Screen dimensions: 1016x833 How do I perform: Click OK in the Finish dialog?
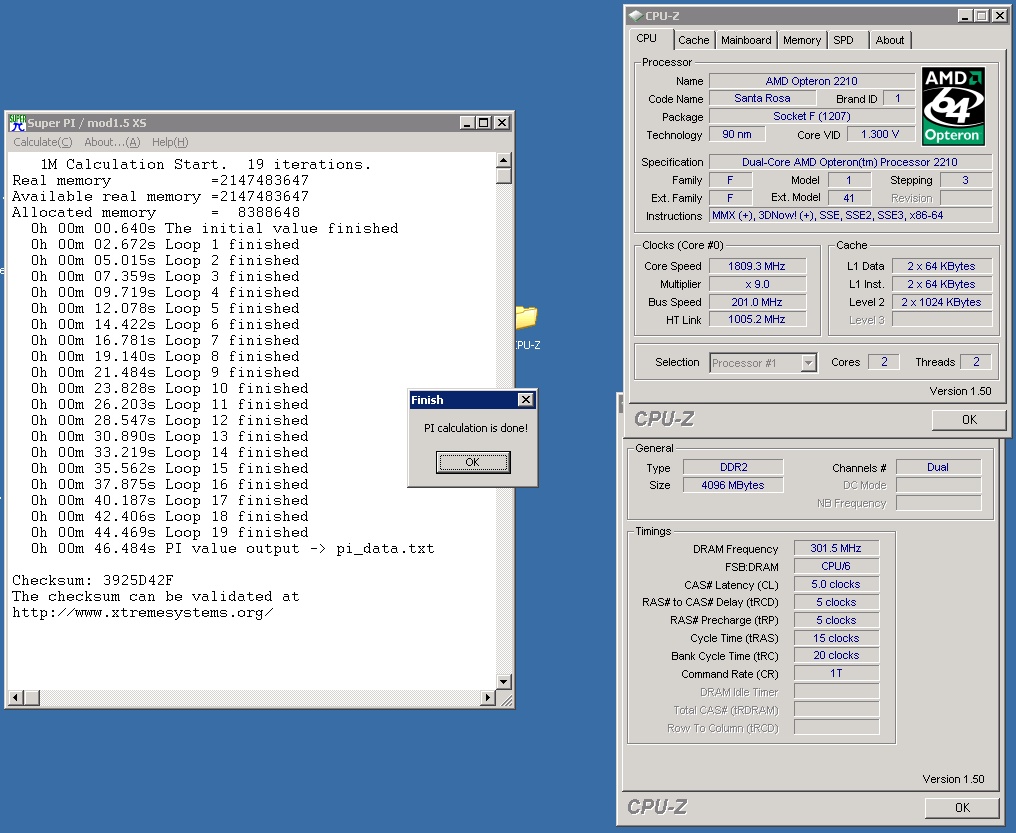[x=473, y=462]
